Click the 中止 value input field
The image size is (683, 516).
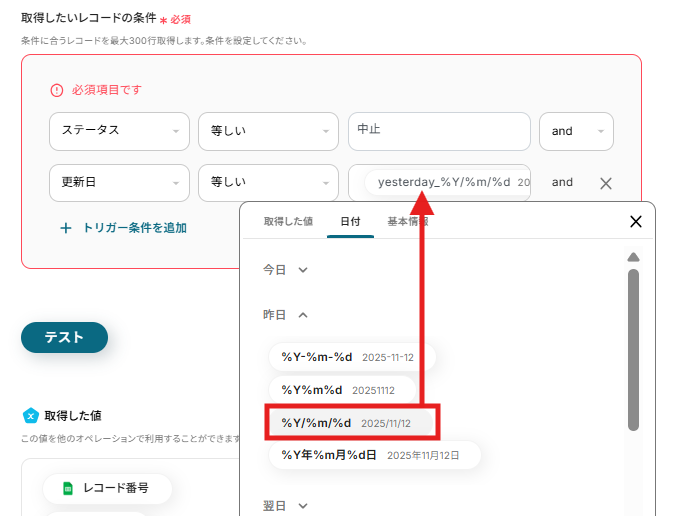439,132
